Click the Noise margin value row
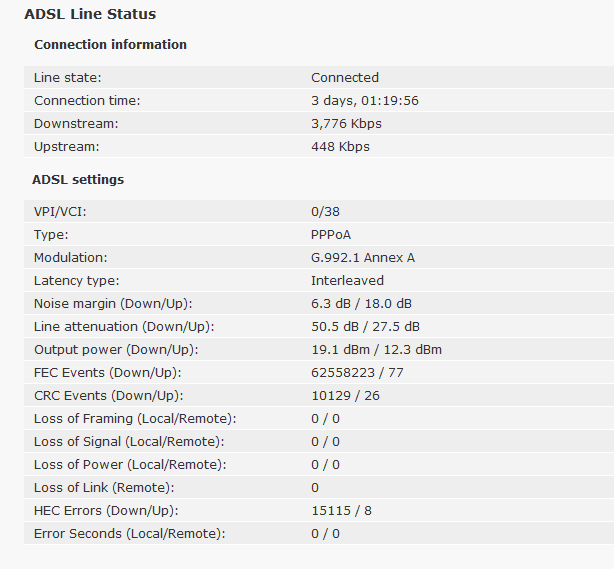This screenshot has width=614, height=569. [319, 303]
